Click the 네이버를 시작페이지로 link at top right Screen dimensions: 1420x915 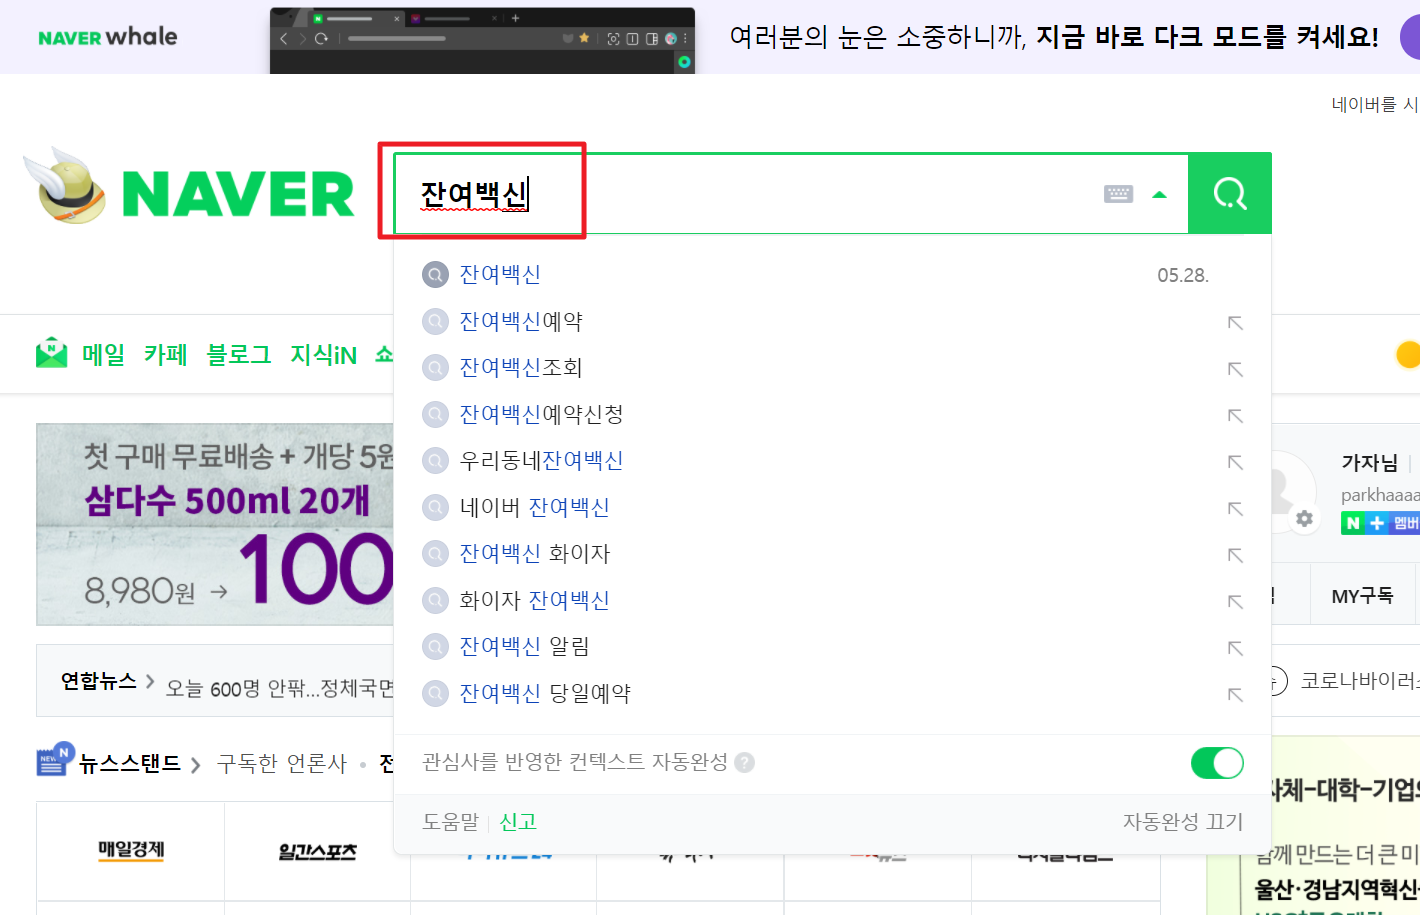(1375, 104)
